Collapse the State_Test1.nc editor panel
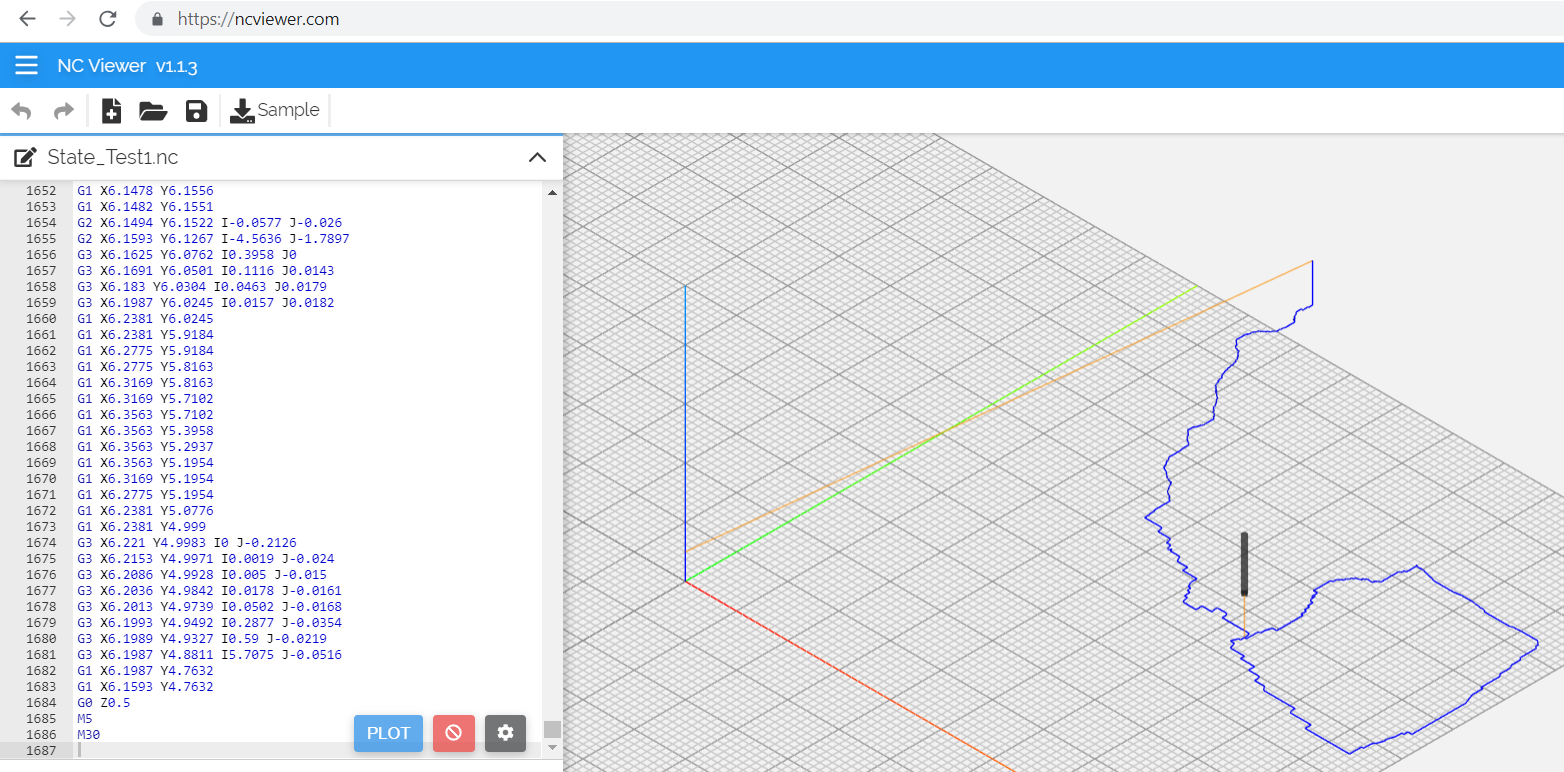1564x772 pixels. coord(537,157)
